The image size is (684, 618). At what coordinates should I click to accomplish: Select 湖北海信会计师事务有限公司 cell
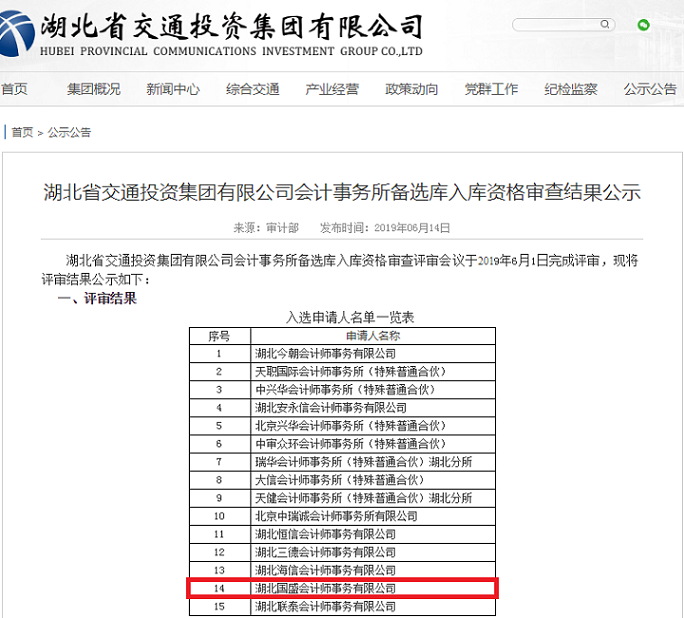373,570
